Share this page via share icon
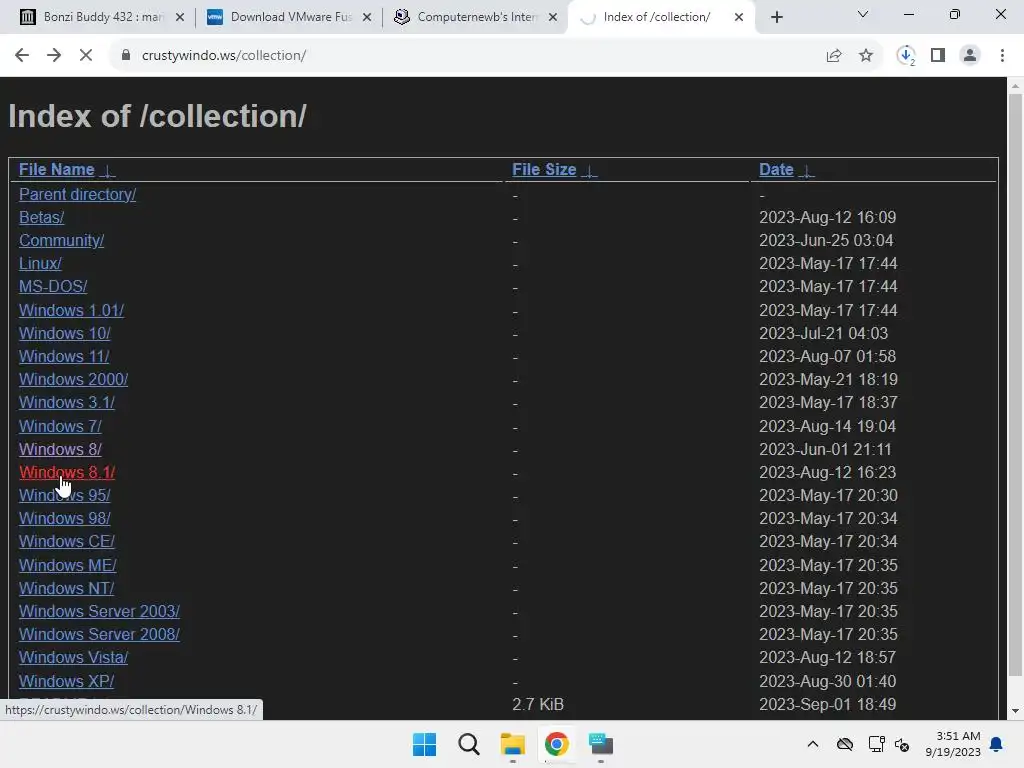The image size is (1024, 768). tap(834, 56)
